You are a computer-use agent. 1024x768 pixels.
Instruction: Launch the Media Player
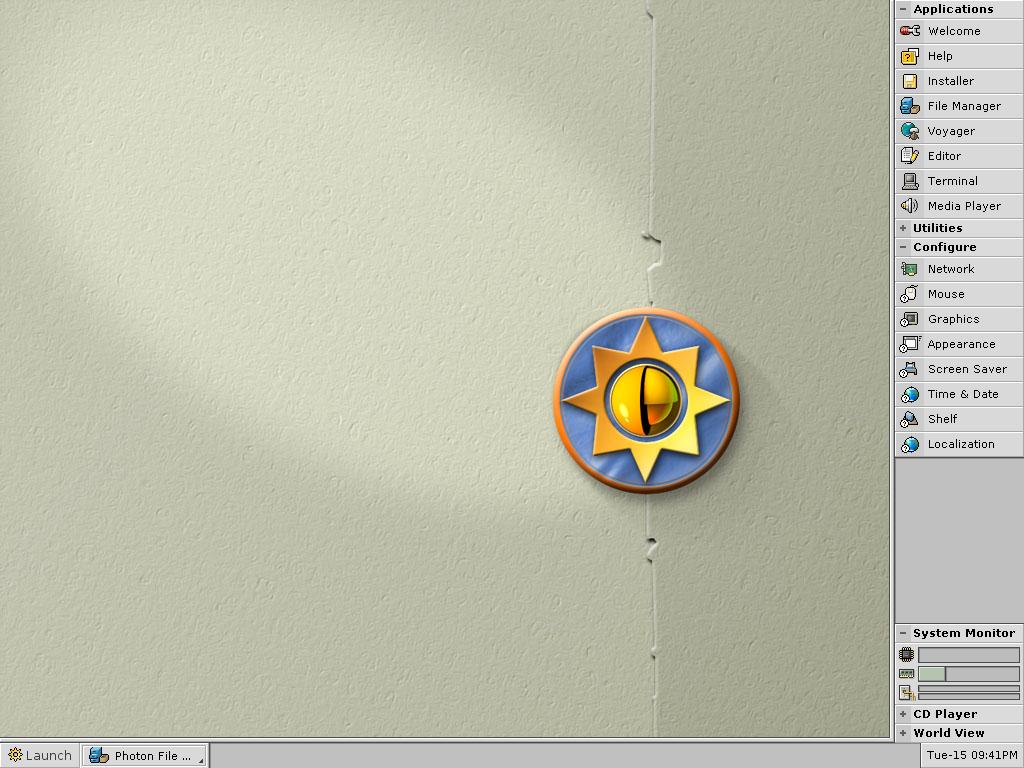(x=958, y=206)
